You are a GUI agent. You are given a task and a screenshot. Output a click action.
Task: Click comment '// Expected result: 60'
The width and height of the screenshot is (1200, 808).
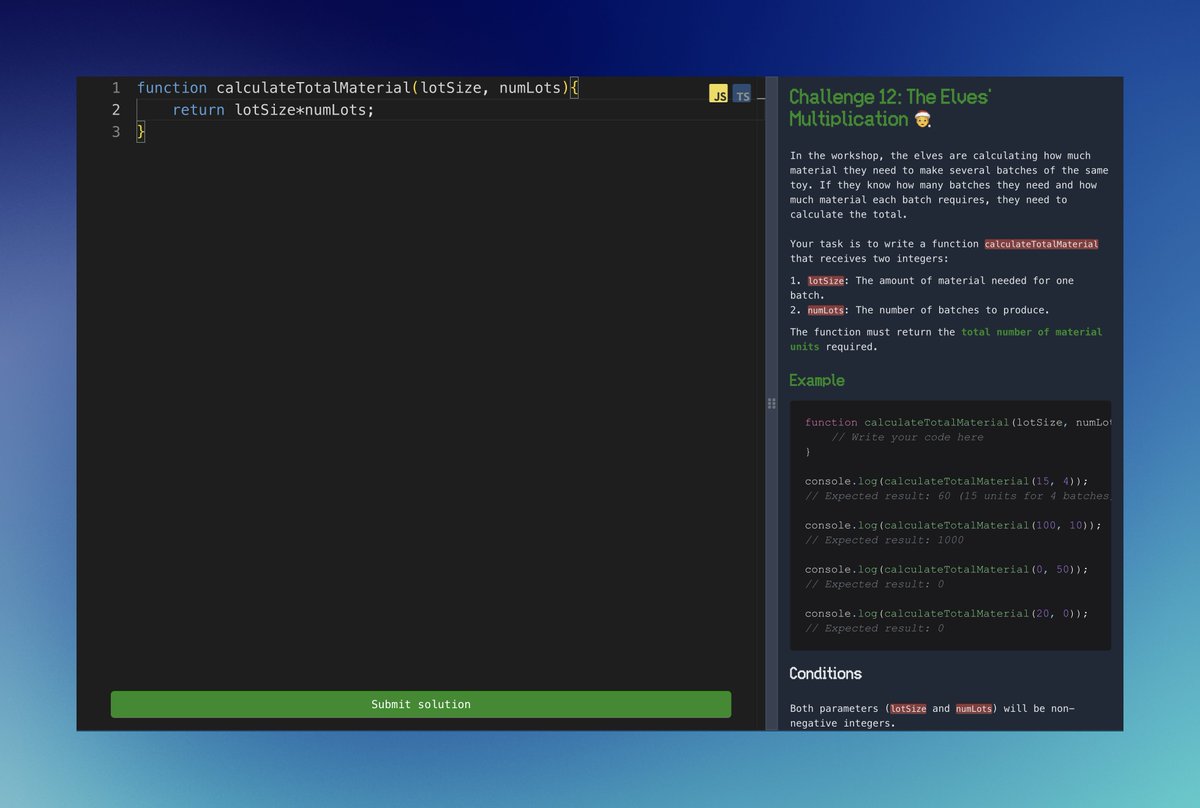point(958,496)
